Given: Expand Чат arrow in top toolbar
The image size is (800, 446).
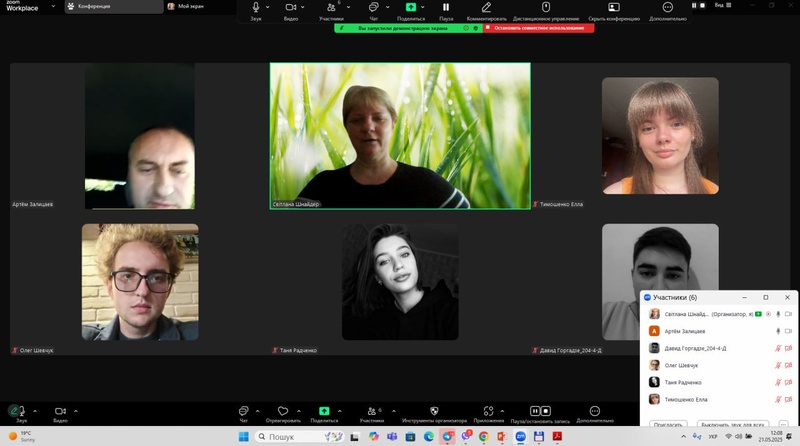Looking at the screenshot, I should tap(387, 7).
